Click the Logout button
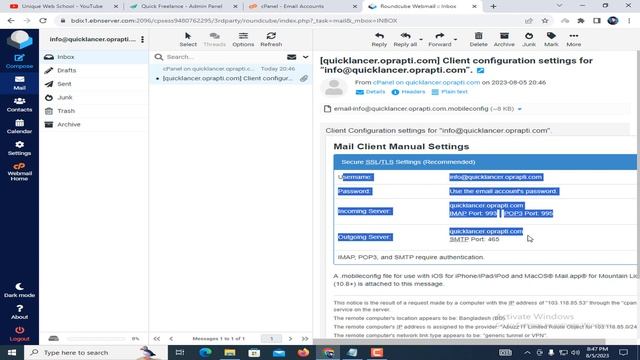640x360 pixels. coord(19,334)
